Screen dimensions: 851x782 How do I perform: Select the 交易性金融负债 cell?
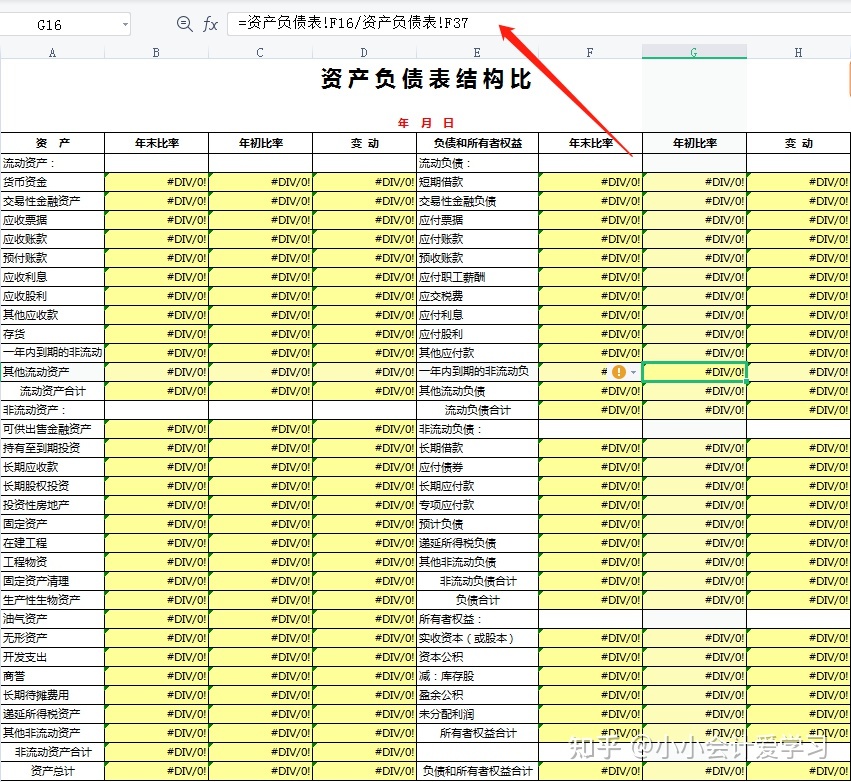477,201
